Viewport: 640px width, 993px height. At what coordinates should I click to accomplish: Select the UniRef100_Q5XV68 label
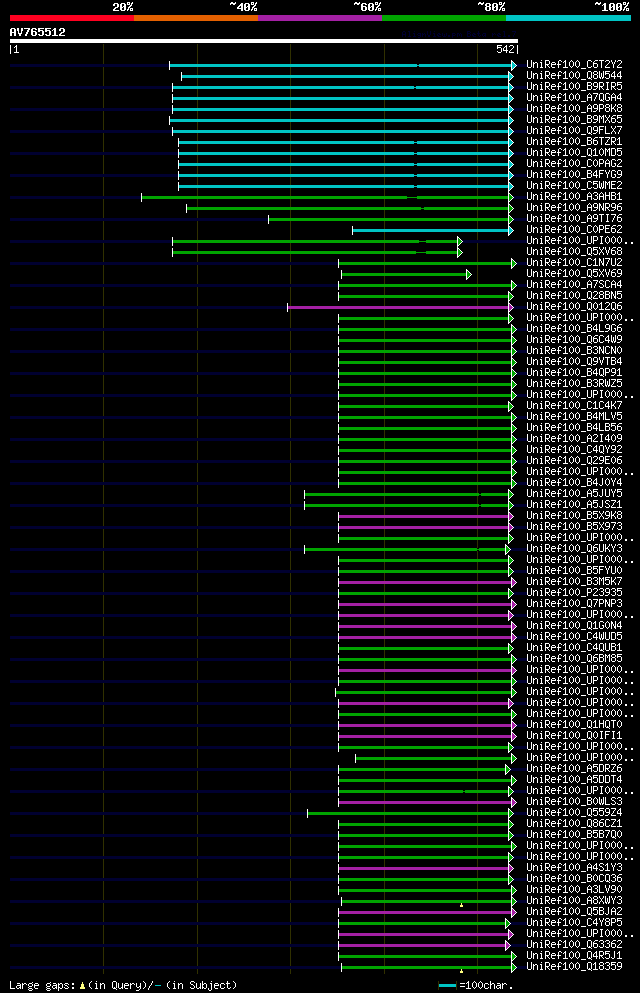pyautogui.click(x=574, y=251)
